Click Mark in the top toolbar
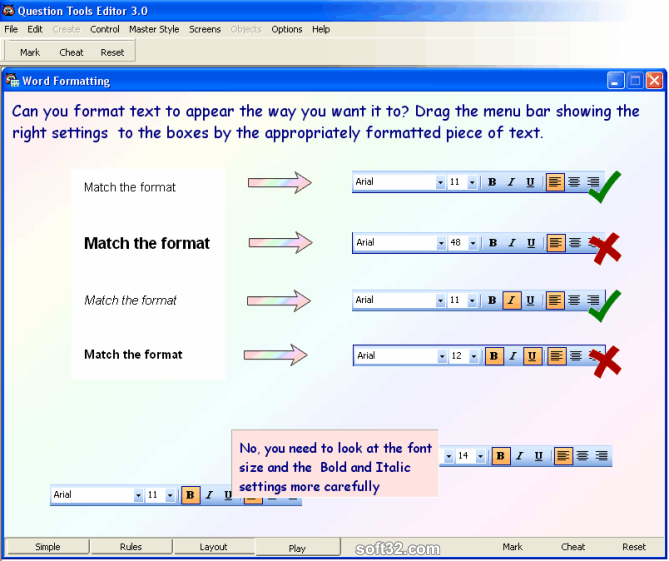Screen dimensions: 669x561 click(30, 52)
